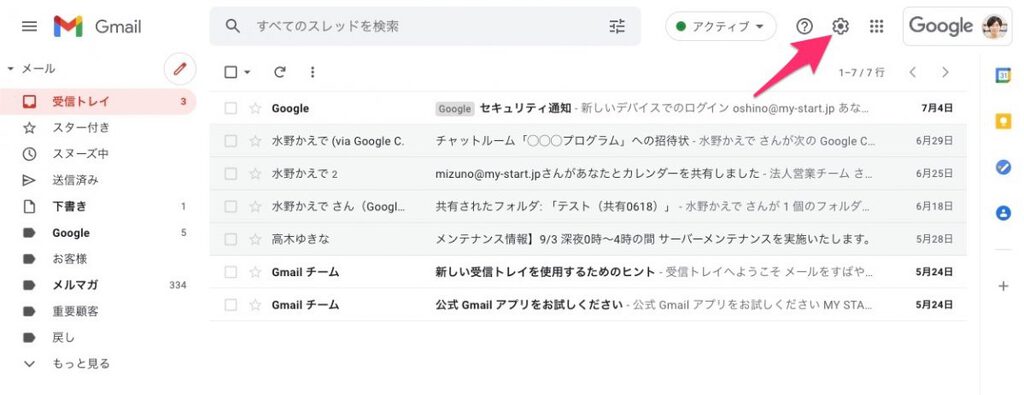Refresh the inbox list
This screenshot has width=1024, height=395.
(280, 72)
